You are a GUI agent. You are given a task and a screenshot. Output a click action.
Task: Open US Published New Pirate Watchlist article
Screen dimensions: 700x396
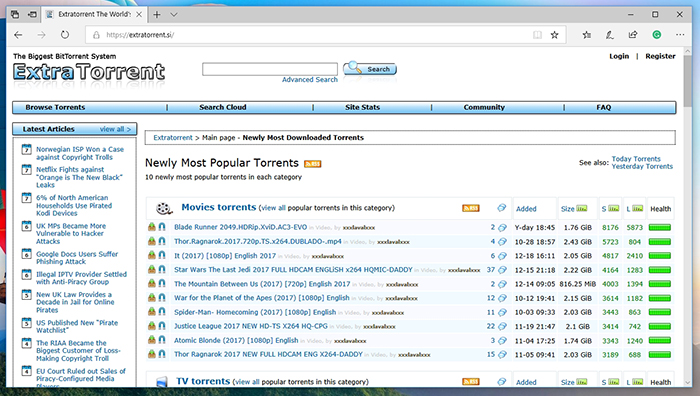77,326
